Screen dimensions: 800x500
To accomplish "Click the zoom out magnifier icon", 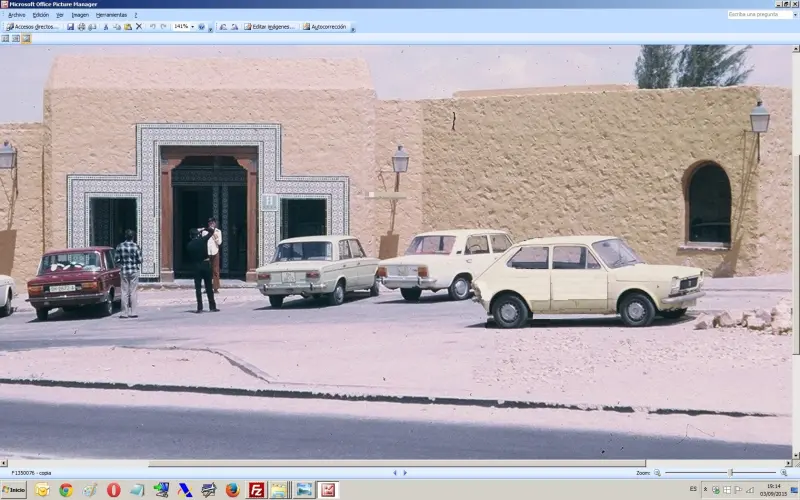I will pyautogui.click(x=657, y=473).
